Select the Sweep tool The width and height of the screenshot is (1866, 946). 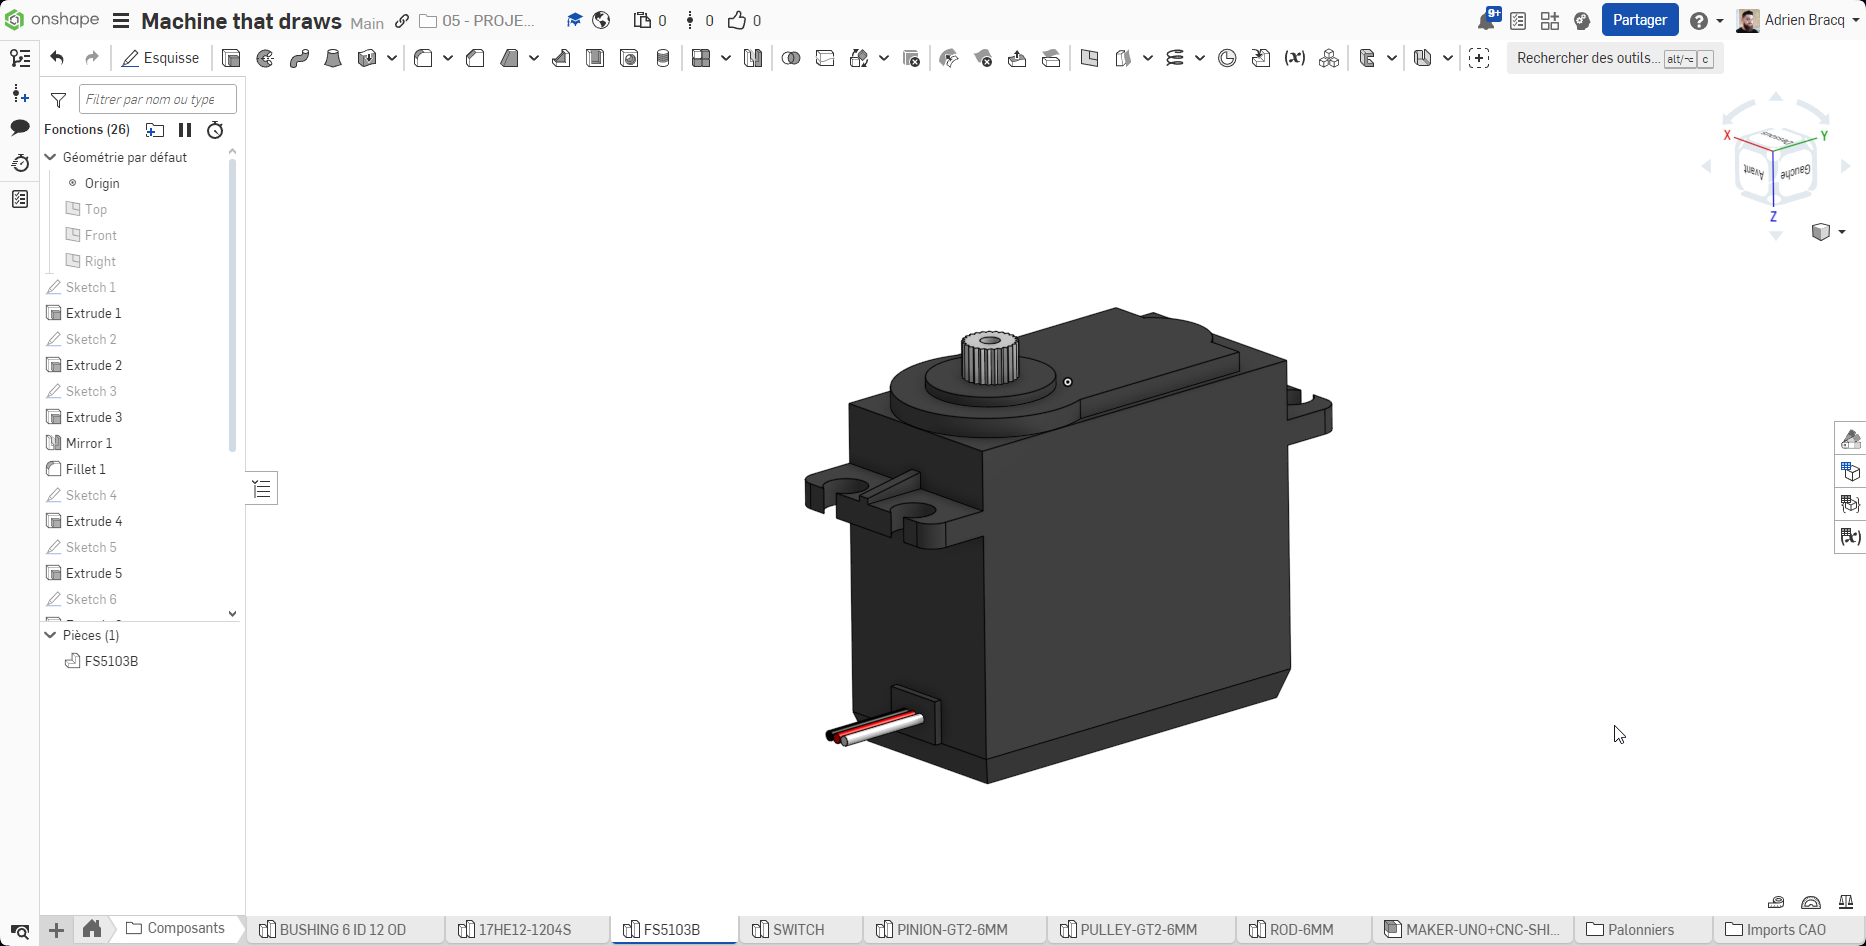(x=299, y=58)
